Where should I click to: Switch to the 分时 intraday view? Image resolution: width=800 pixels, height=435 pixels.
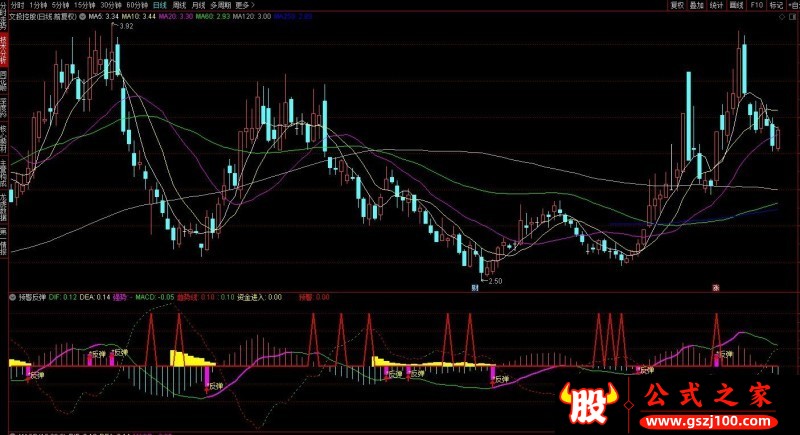pyautogui.click(x=17, y=5)
